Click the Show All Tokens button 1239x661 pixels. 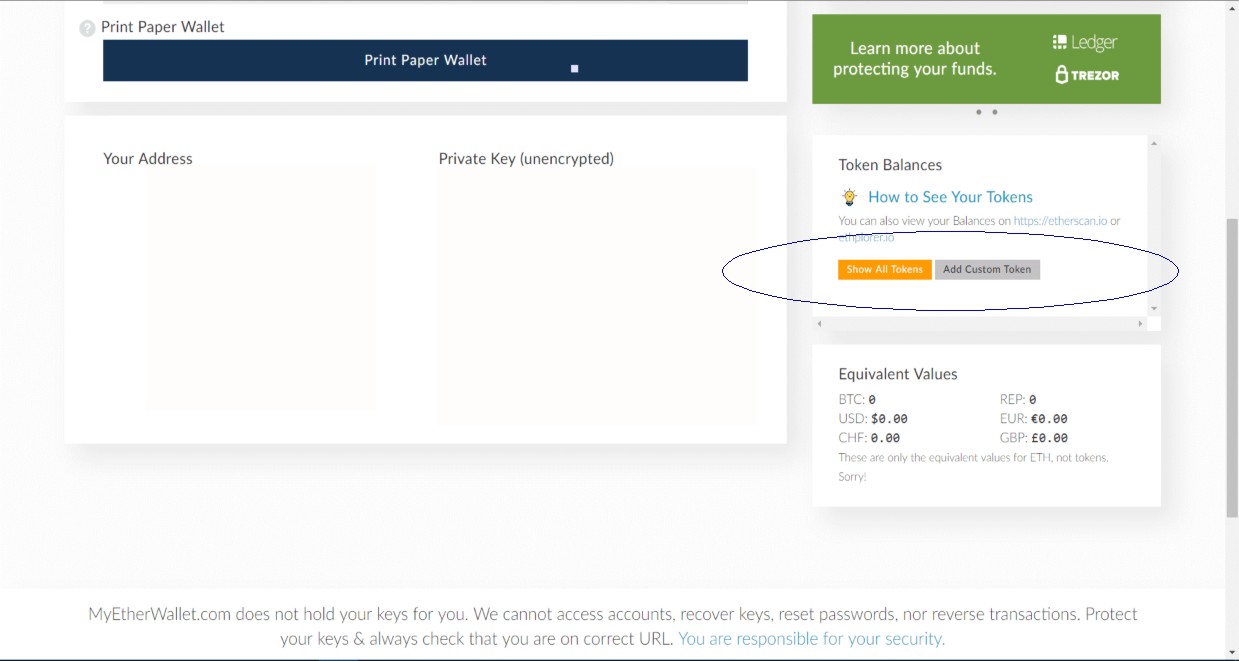coord(885,269)
